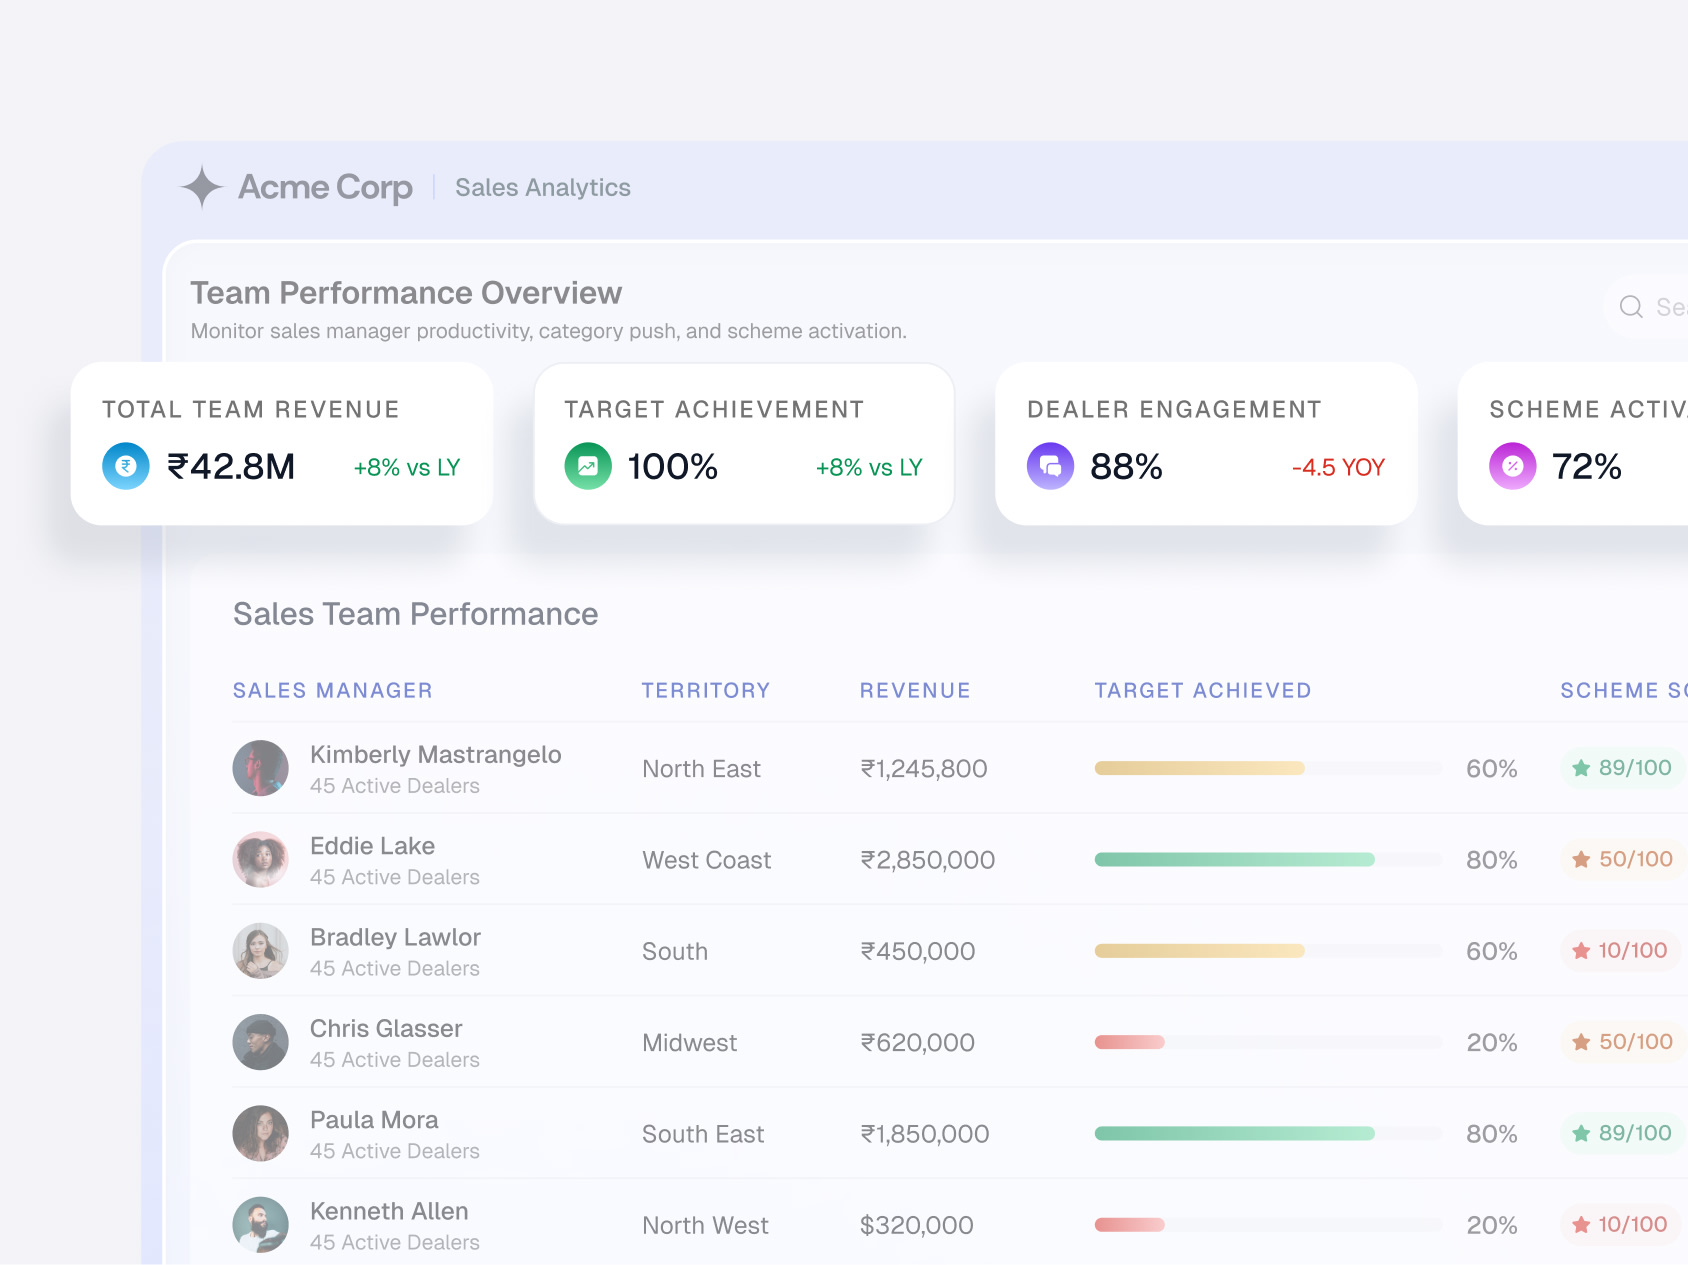
Task: Open Kimberly Mastrangelo's avatar
Action: 261,768
